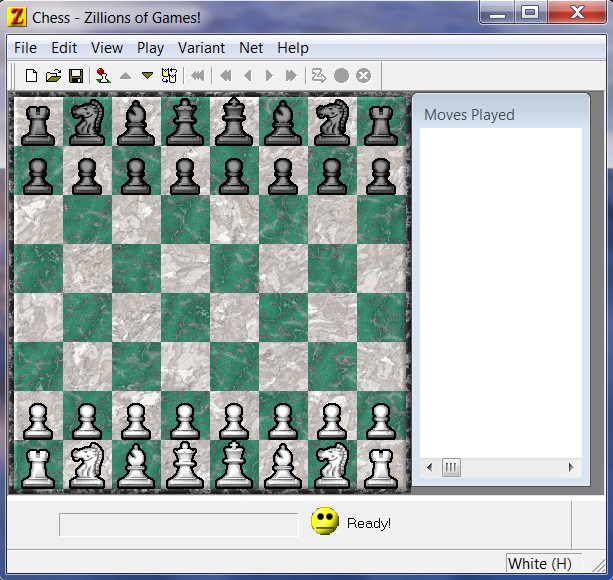Viewport: 613px width, 580px height.
Task: Save the game with floppy disk icon
Action: (76, 75)
